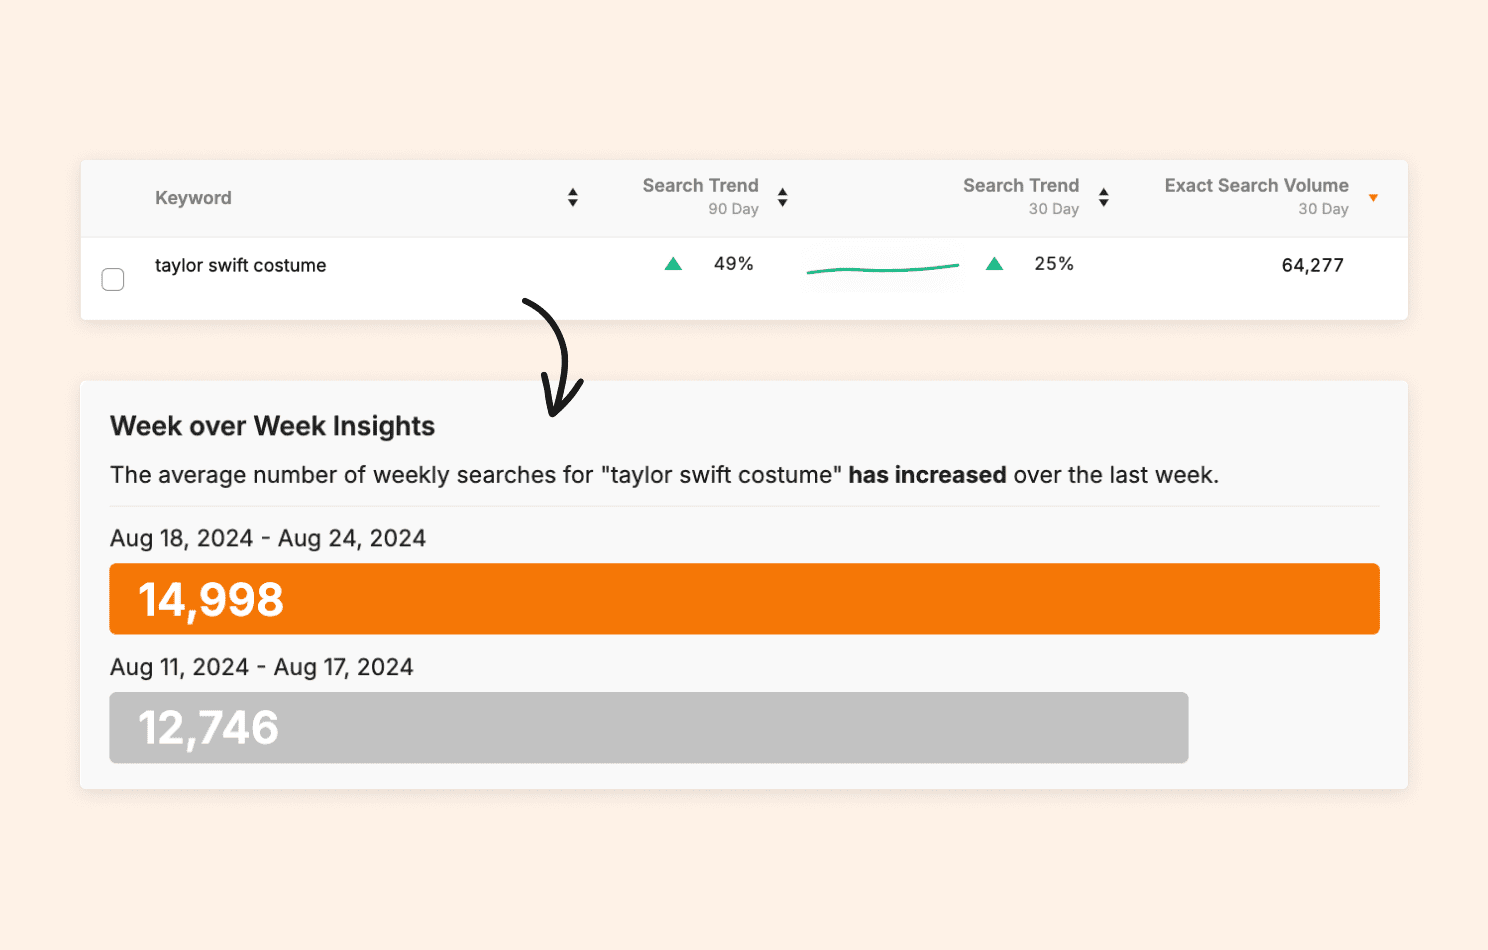Open the green trend sparkline
Screen dimensions: 1488x950
click(883, 267)
